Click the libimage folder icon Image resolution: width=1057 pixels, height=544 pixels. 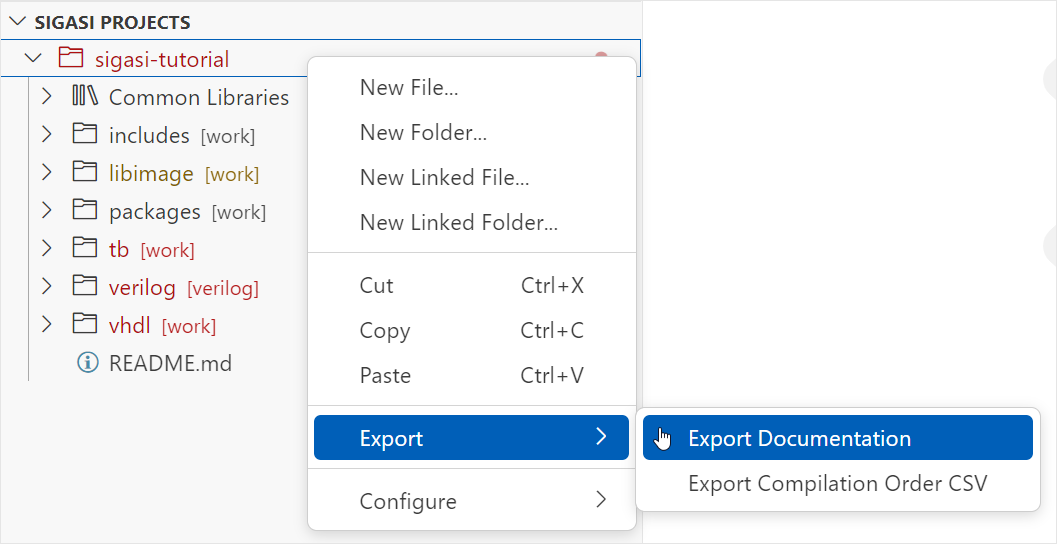tap(85, 173)
